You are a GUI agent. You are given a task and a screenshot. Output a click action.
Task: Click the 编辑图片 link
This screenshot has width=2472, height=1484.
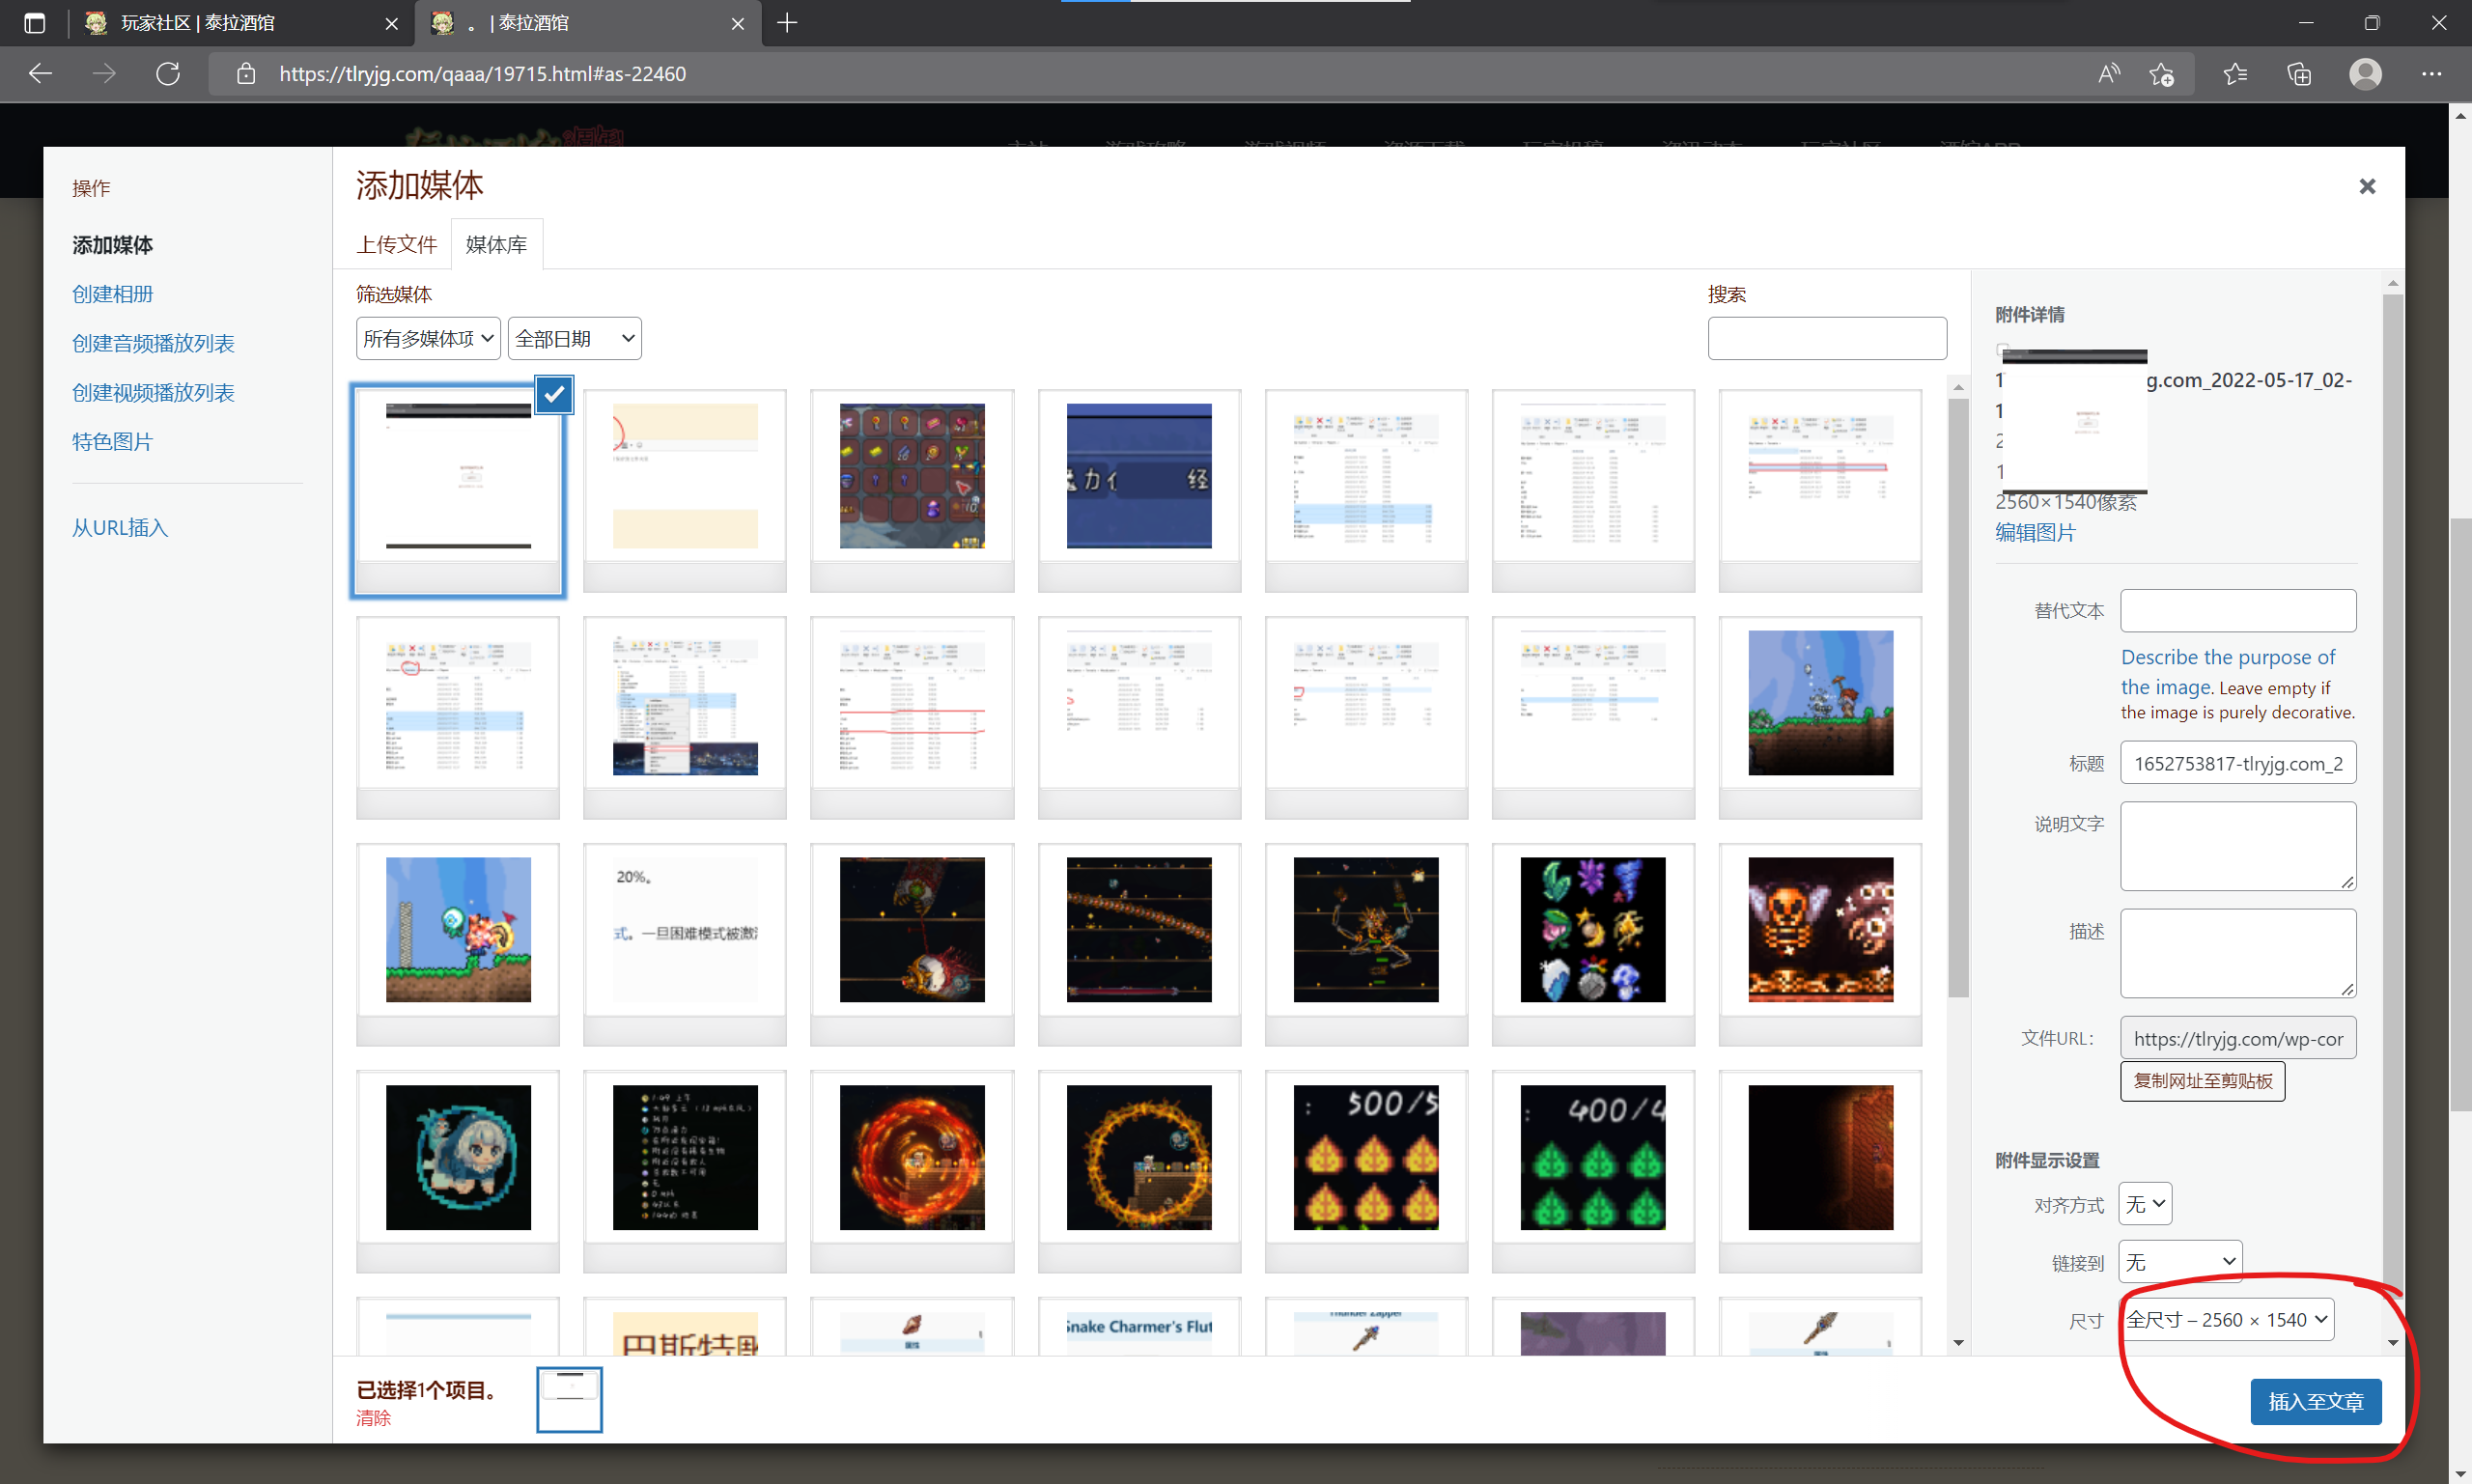(2034, 533)
